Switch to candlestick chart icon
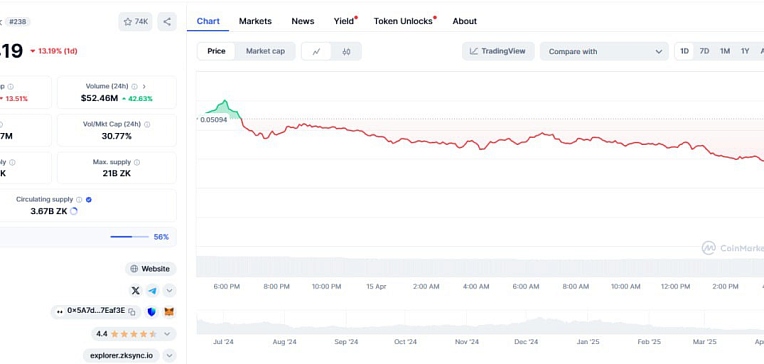 click(x=346, y=51)
